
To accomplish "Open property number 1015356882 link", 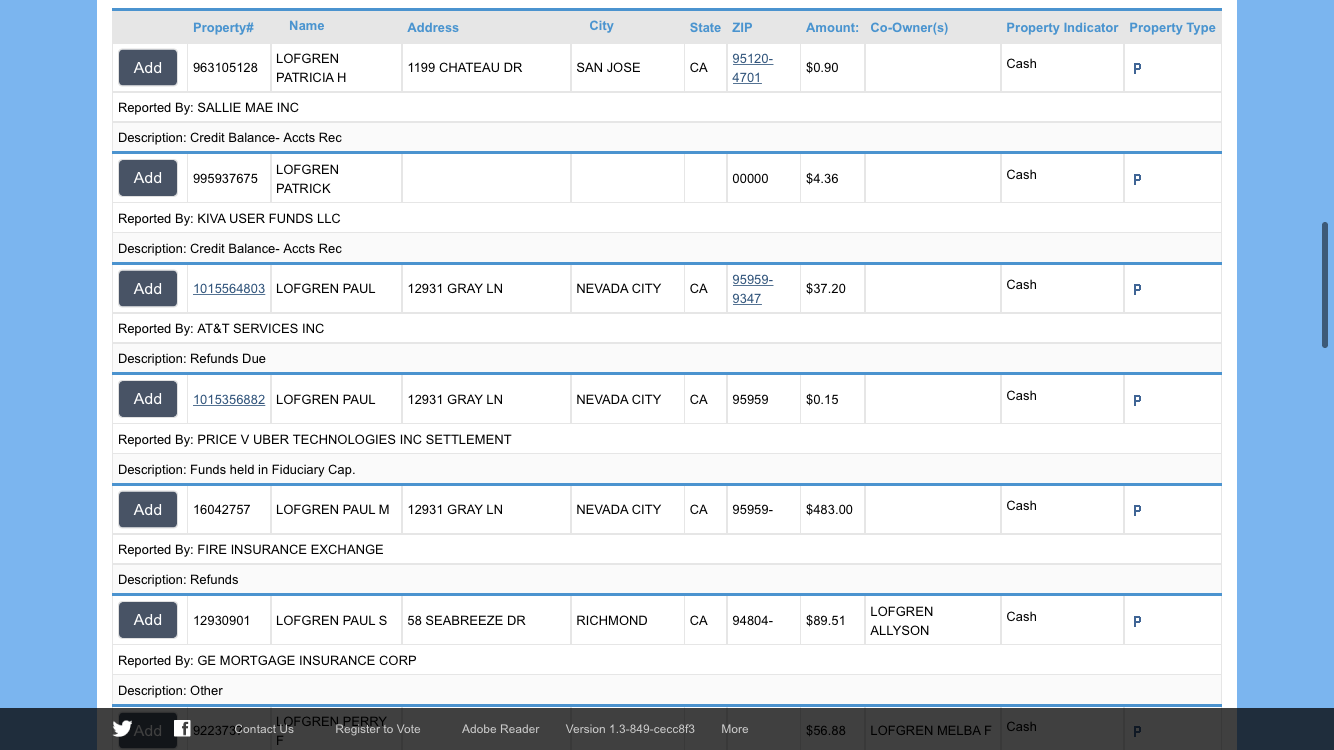I will [229, 400].
